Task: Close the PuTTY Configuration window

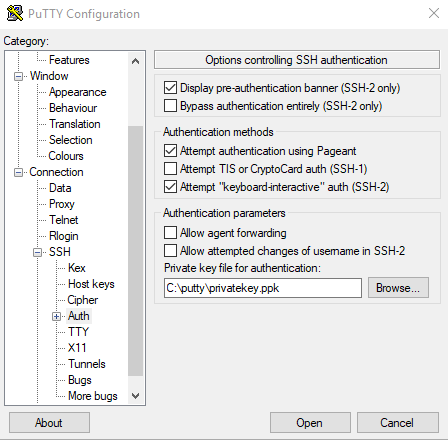Action: (434, 13)
